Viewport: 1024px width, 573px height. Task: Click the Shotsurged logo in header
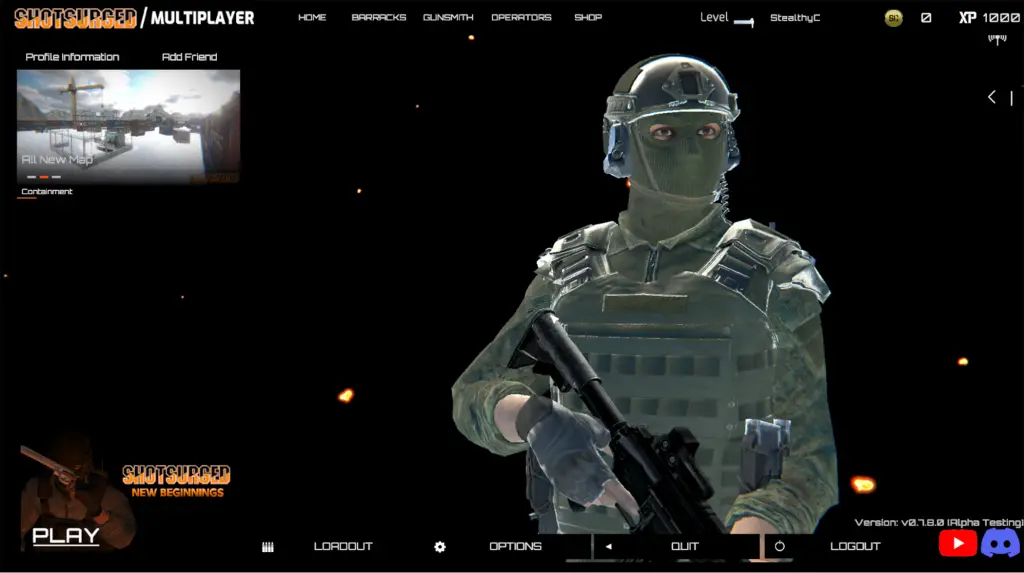tap(75, 18)
